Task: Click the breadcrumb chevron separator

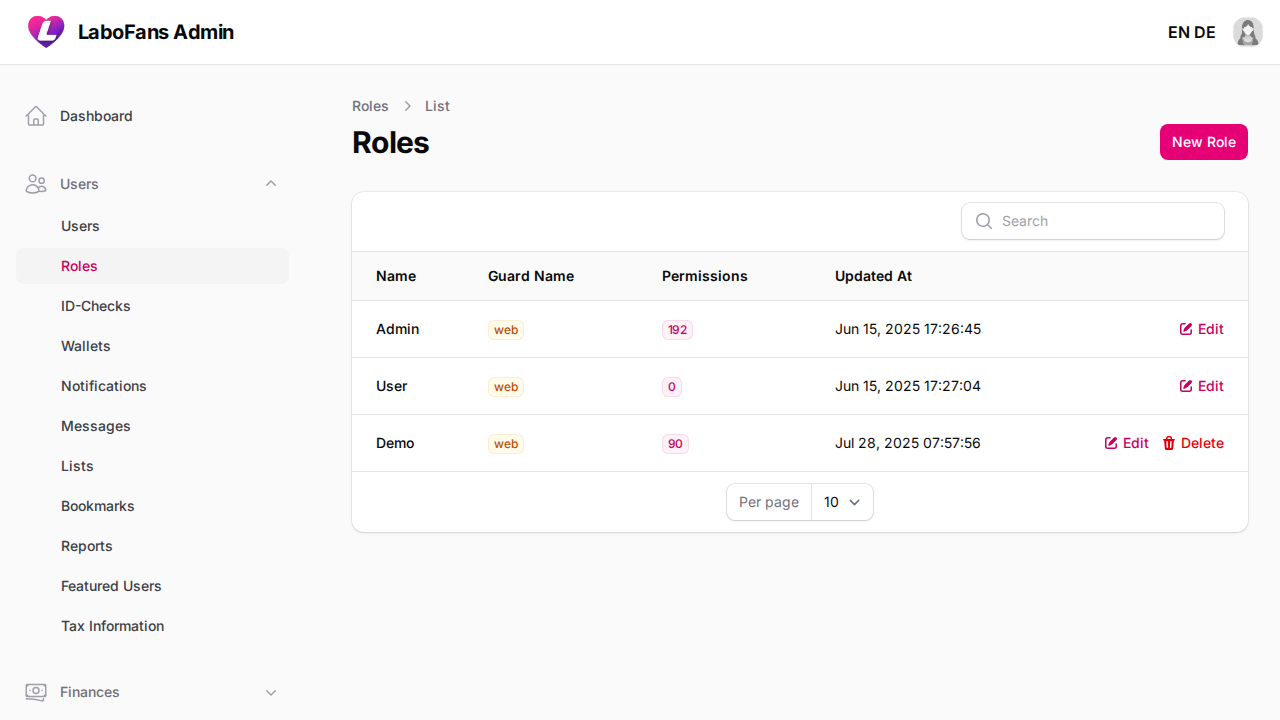Action: (407, 106)
